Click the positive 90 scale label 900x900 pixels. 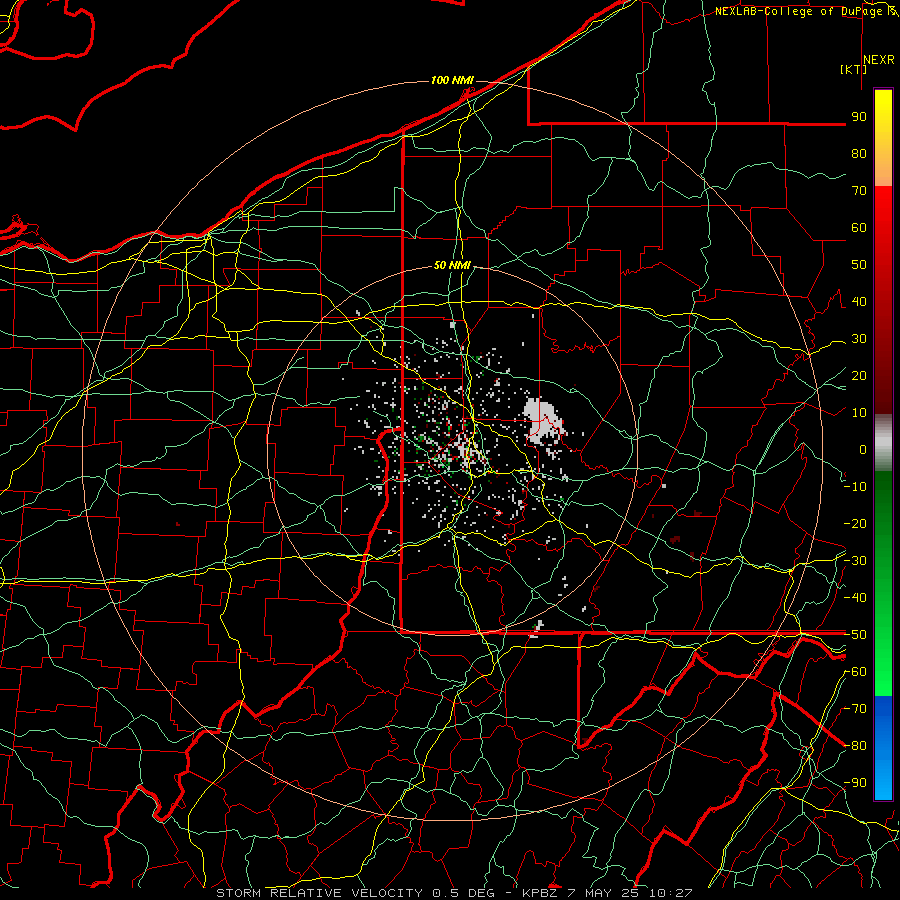tap(859, 117)
